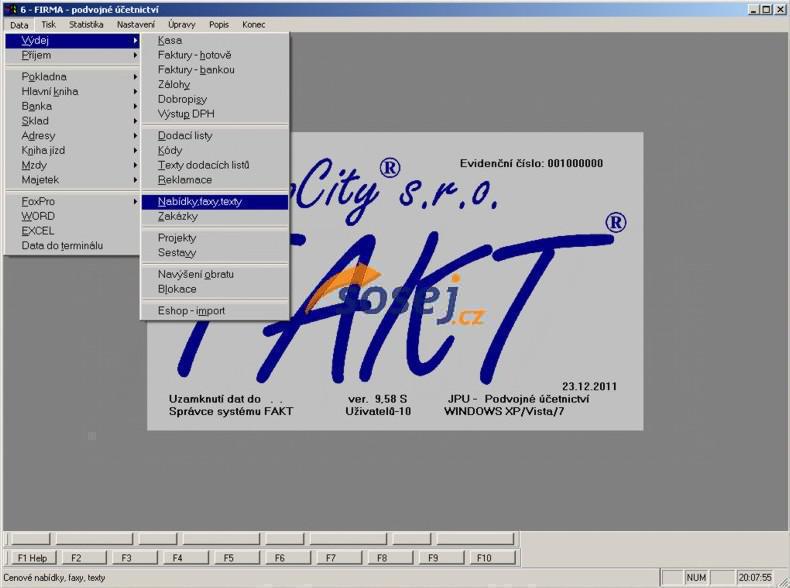Expand the Sklad submenu
790x588 pixels.
point(73,121)
